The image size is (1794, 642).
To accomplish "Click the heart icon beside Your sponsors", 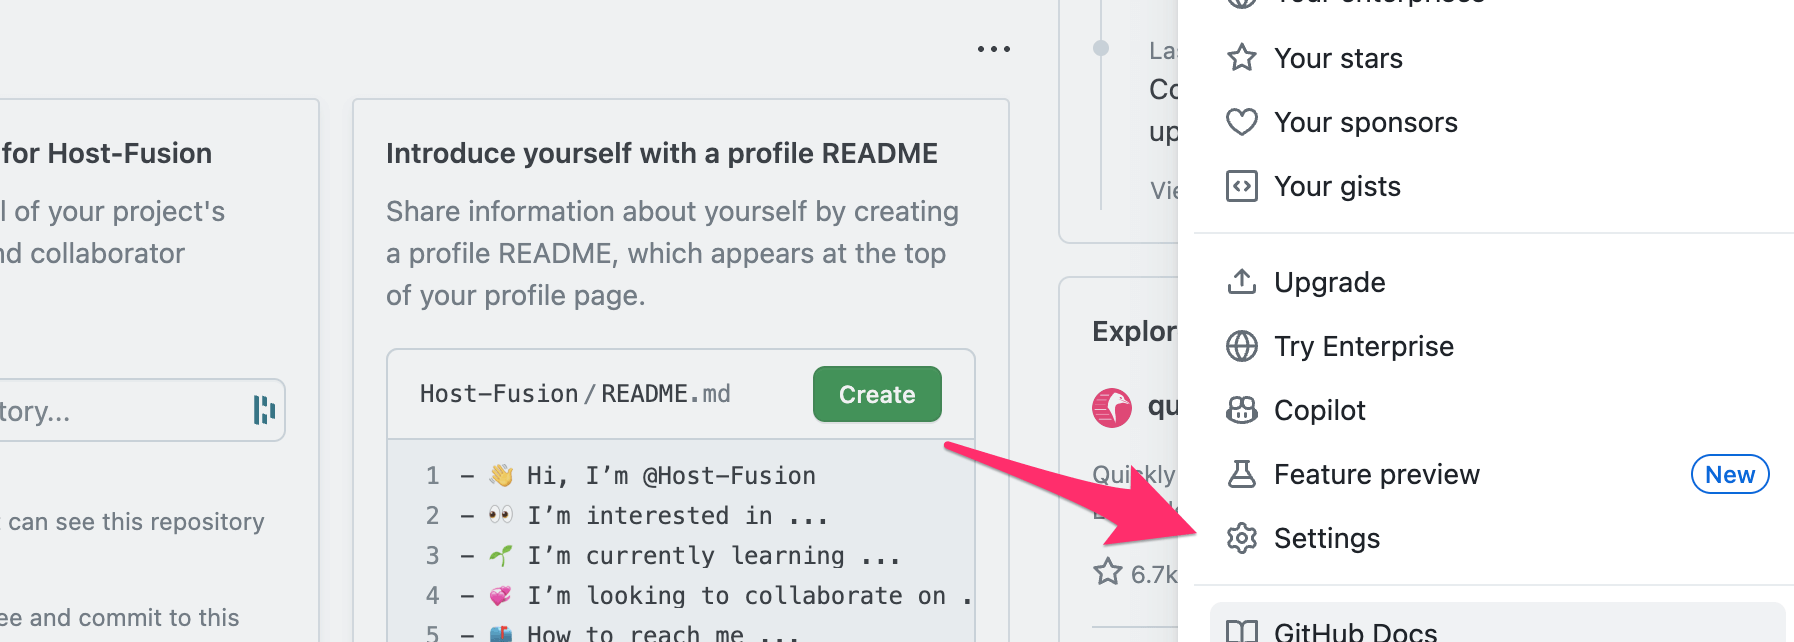I will 1240,122.
